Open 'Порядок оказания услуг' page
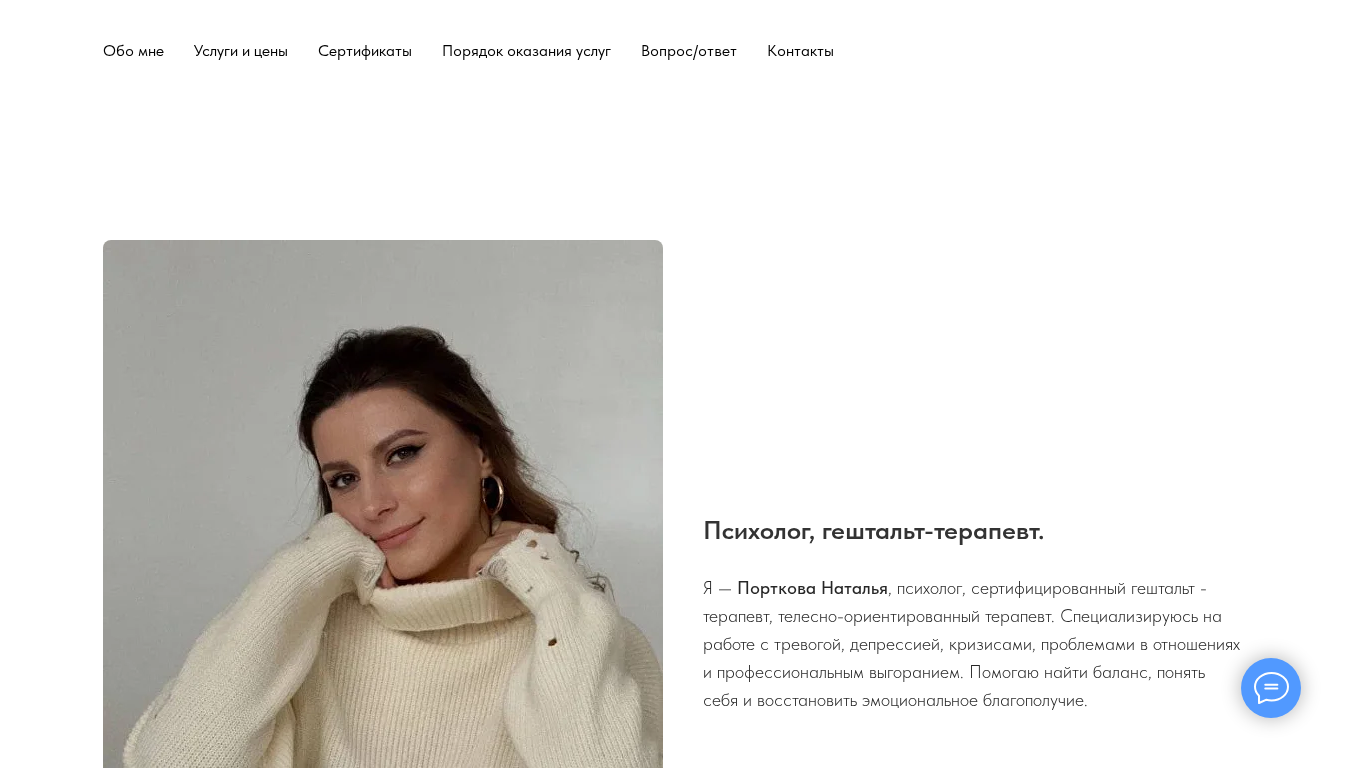Screen dimensions: 1366x768 [x=526, y=51]
